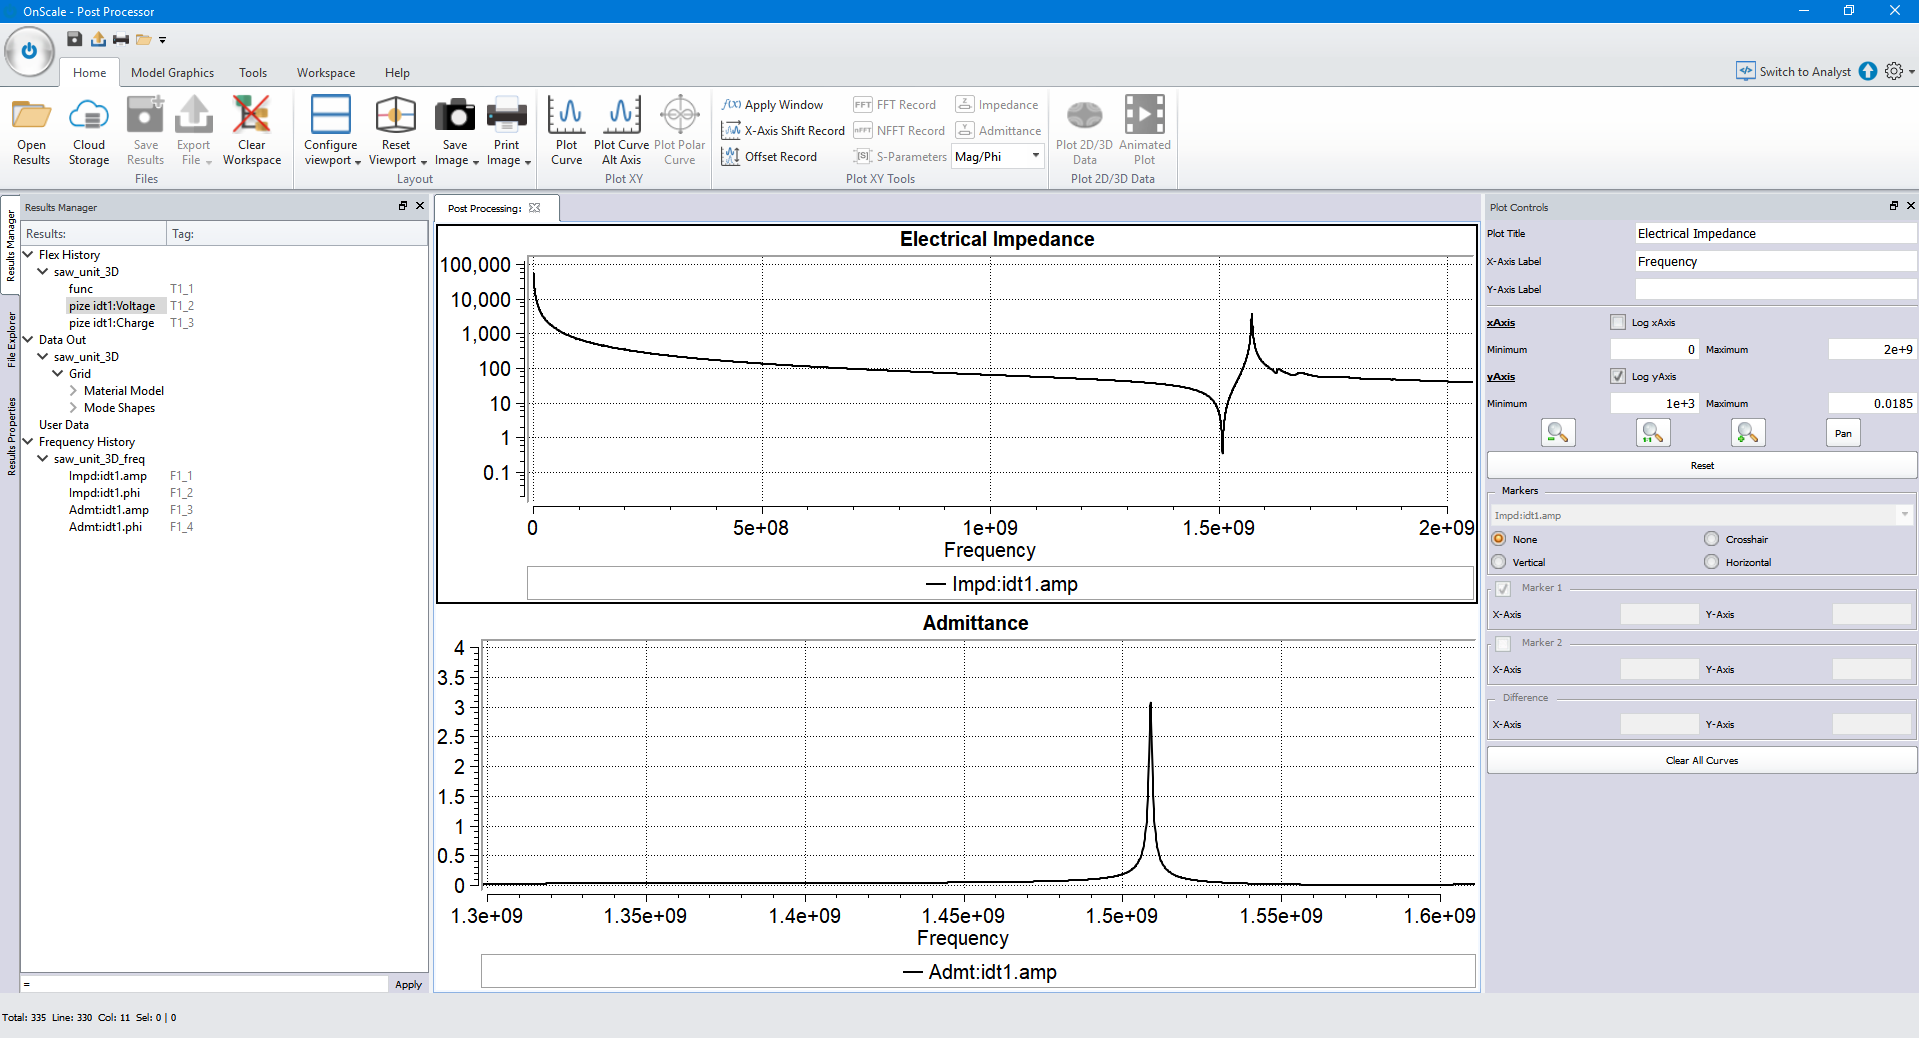Screen dimensions: 1919x1038
Task: Collapse Flex History tree node
Action: click(28, 254)
